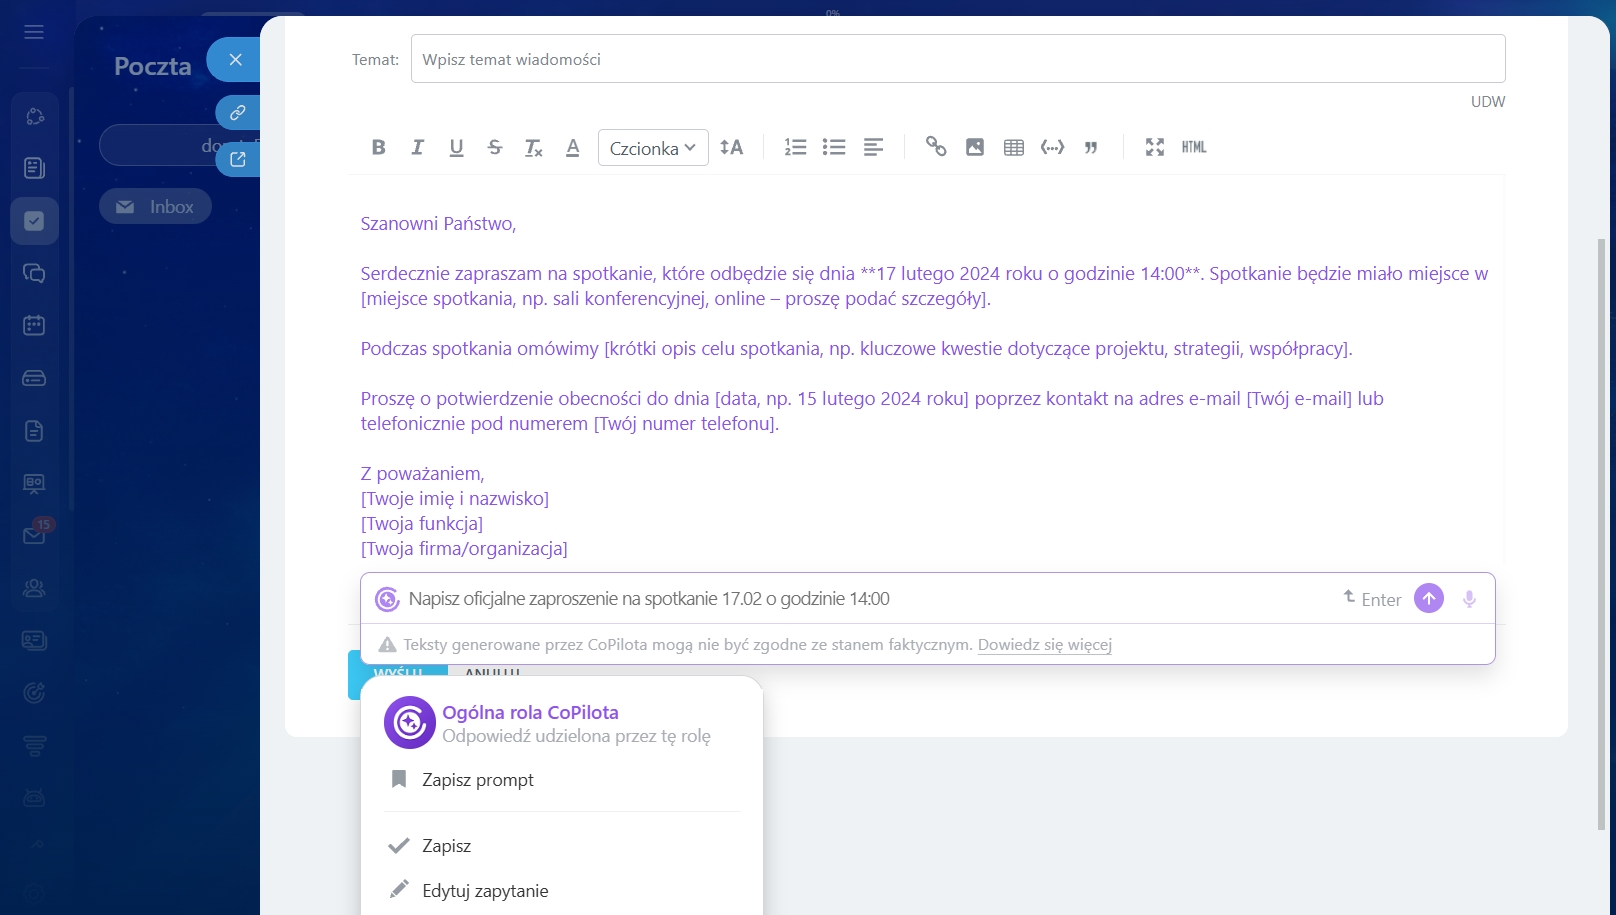Insert a hyperlink in message

click(x=935, y=147)
